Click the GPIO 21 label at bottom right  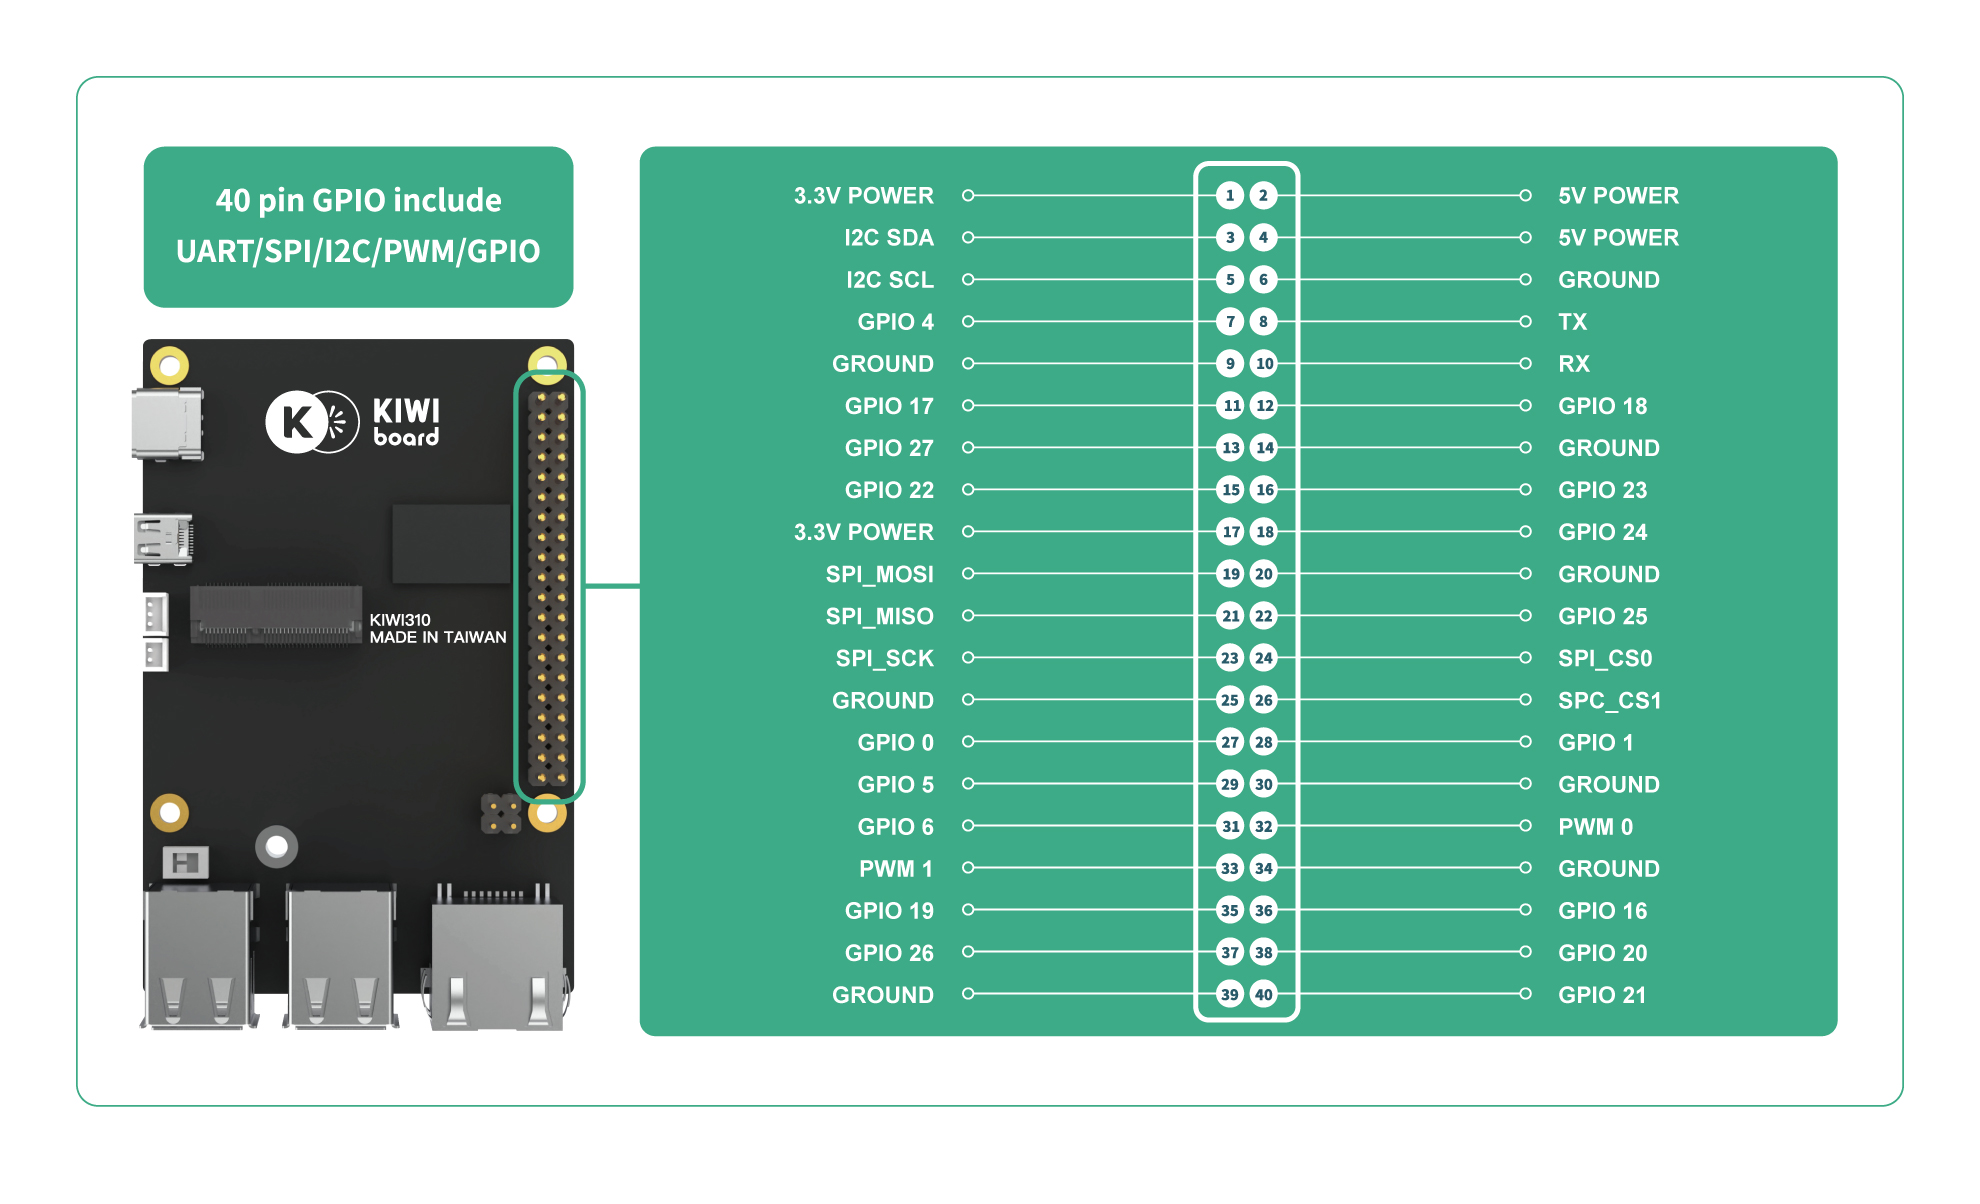(x=1603, y=994)
